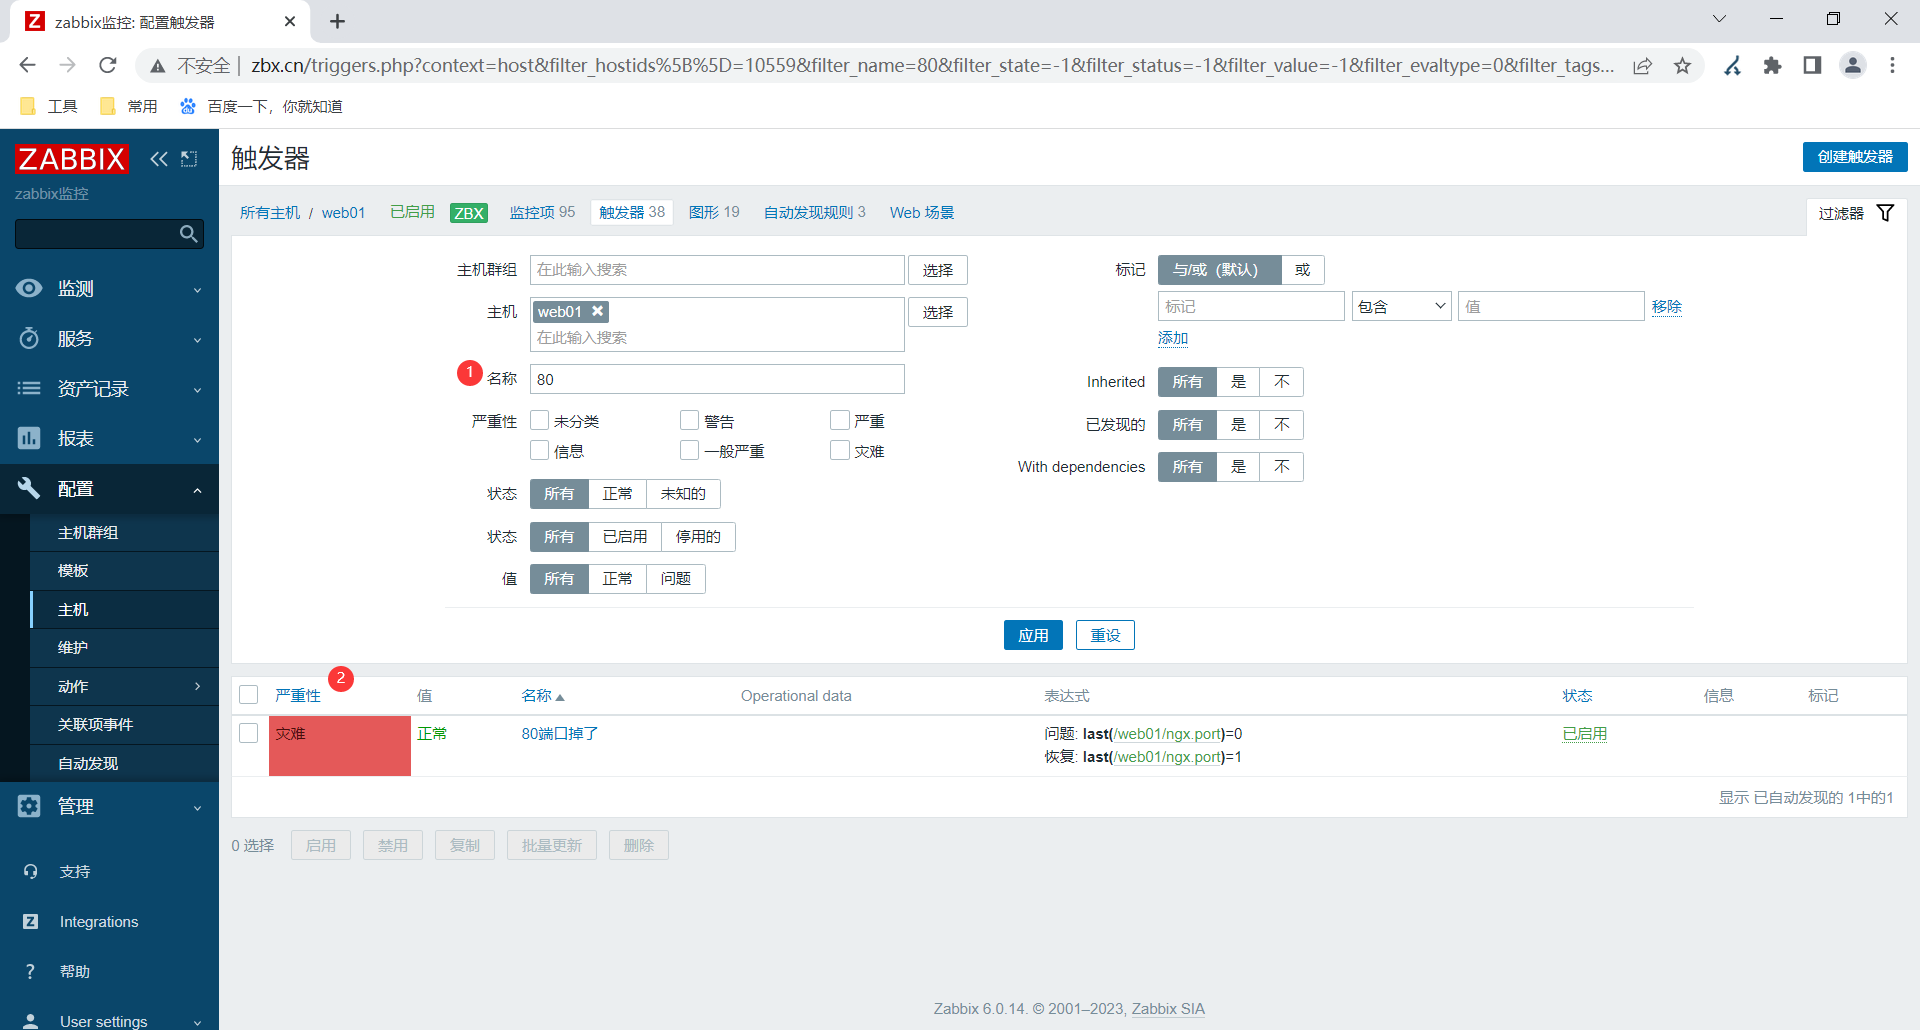Click the 标记 tag name input
Screen dimensions: 1920x1030
(x=1251, y=306)
